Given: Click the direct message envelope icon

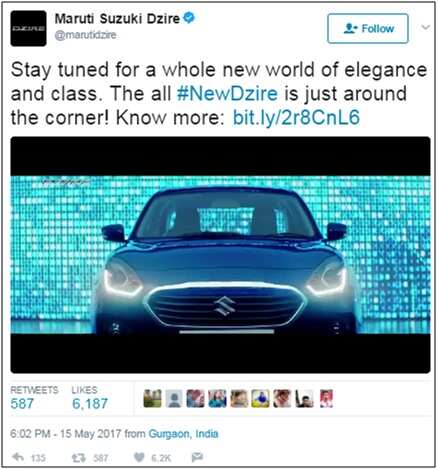Looking at the screenshot, I should point(197,457).
